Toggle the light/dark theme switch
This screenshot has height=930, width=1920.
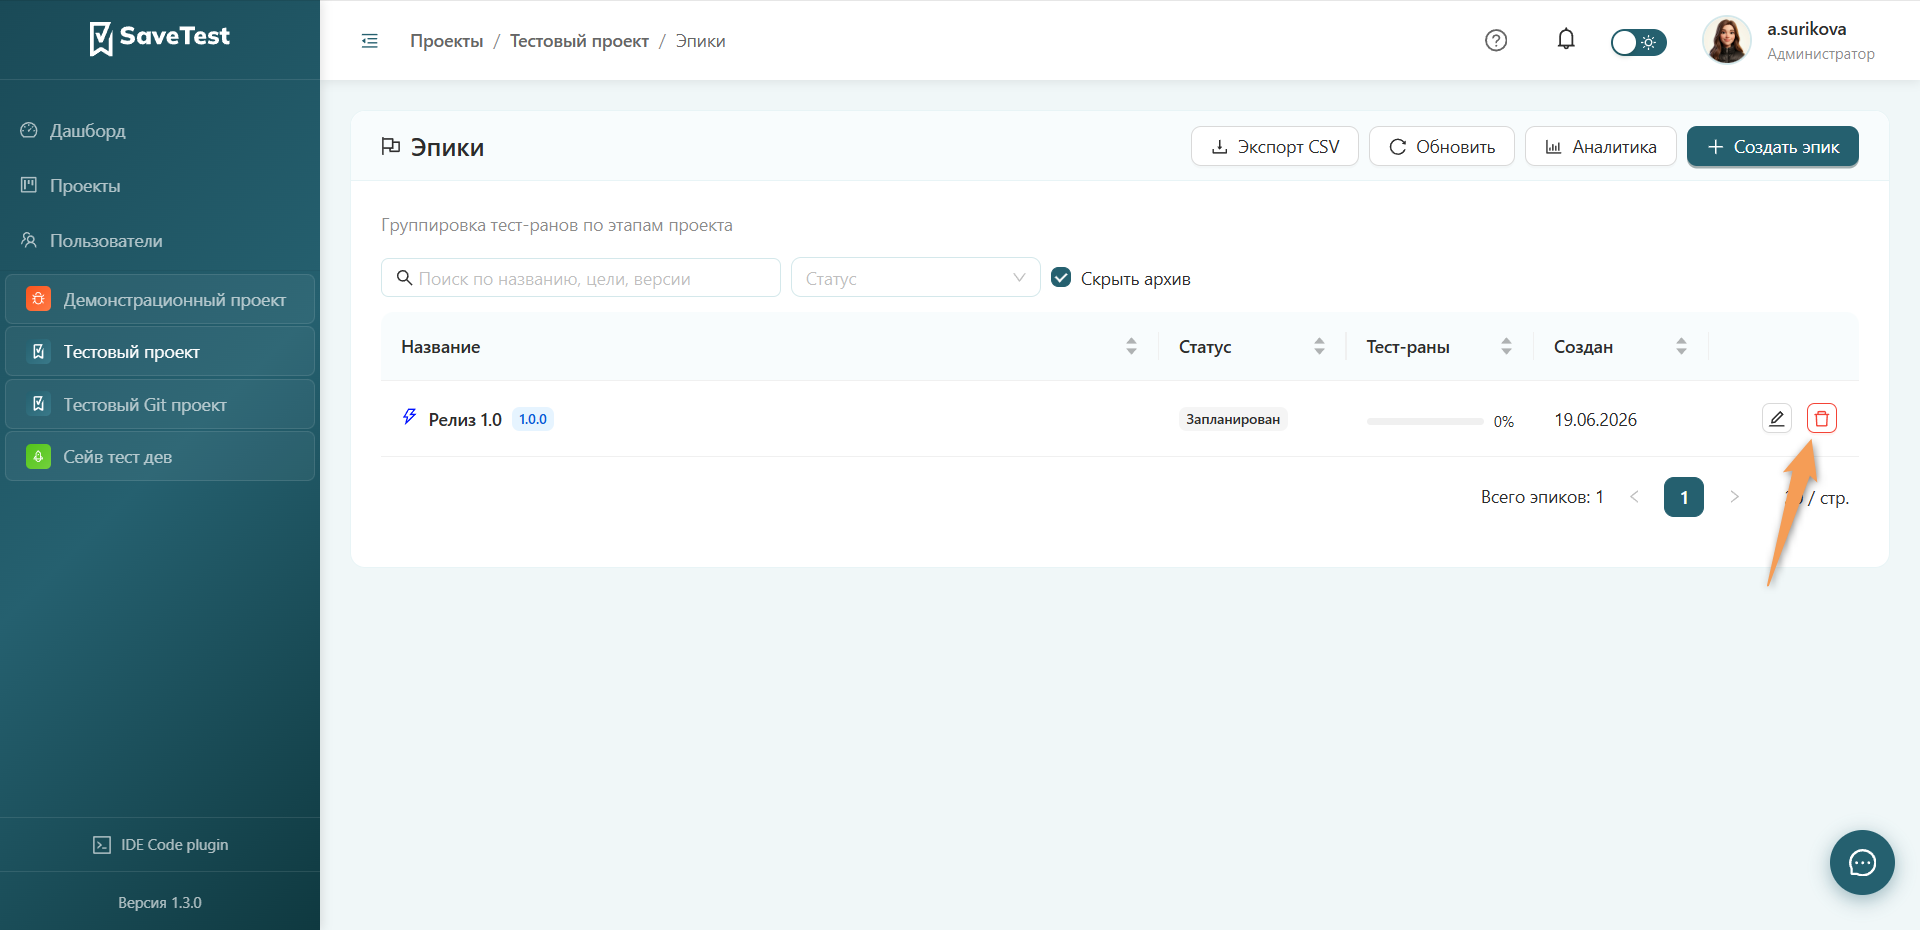[1638, 42]
